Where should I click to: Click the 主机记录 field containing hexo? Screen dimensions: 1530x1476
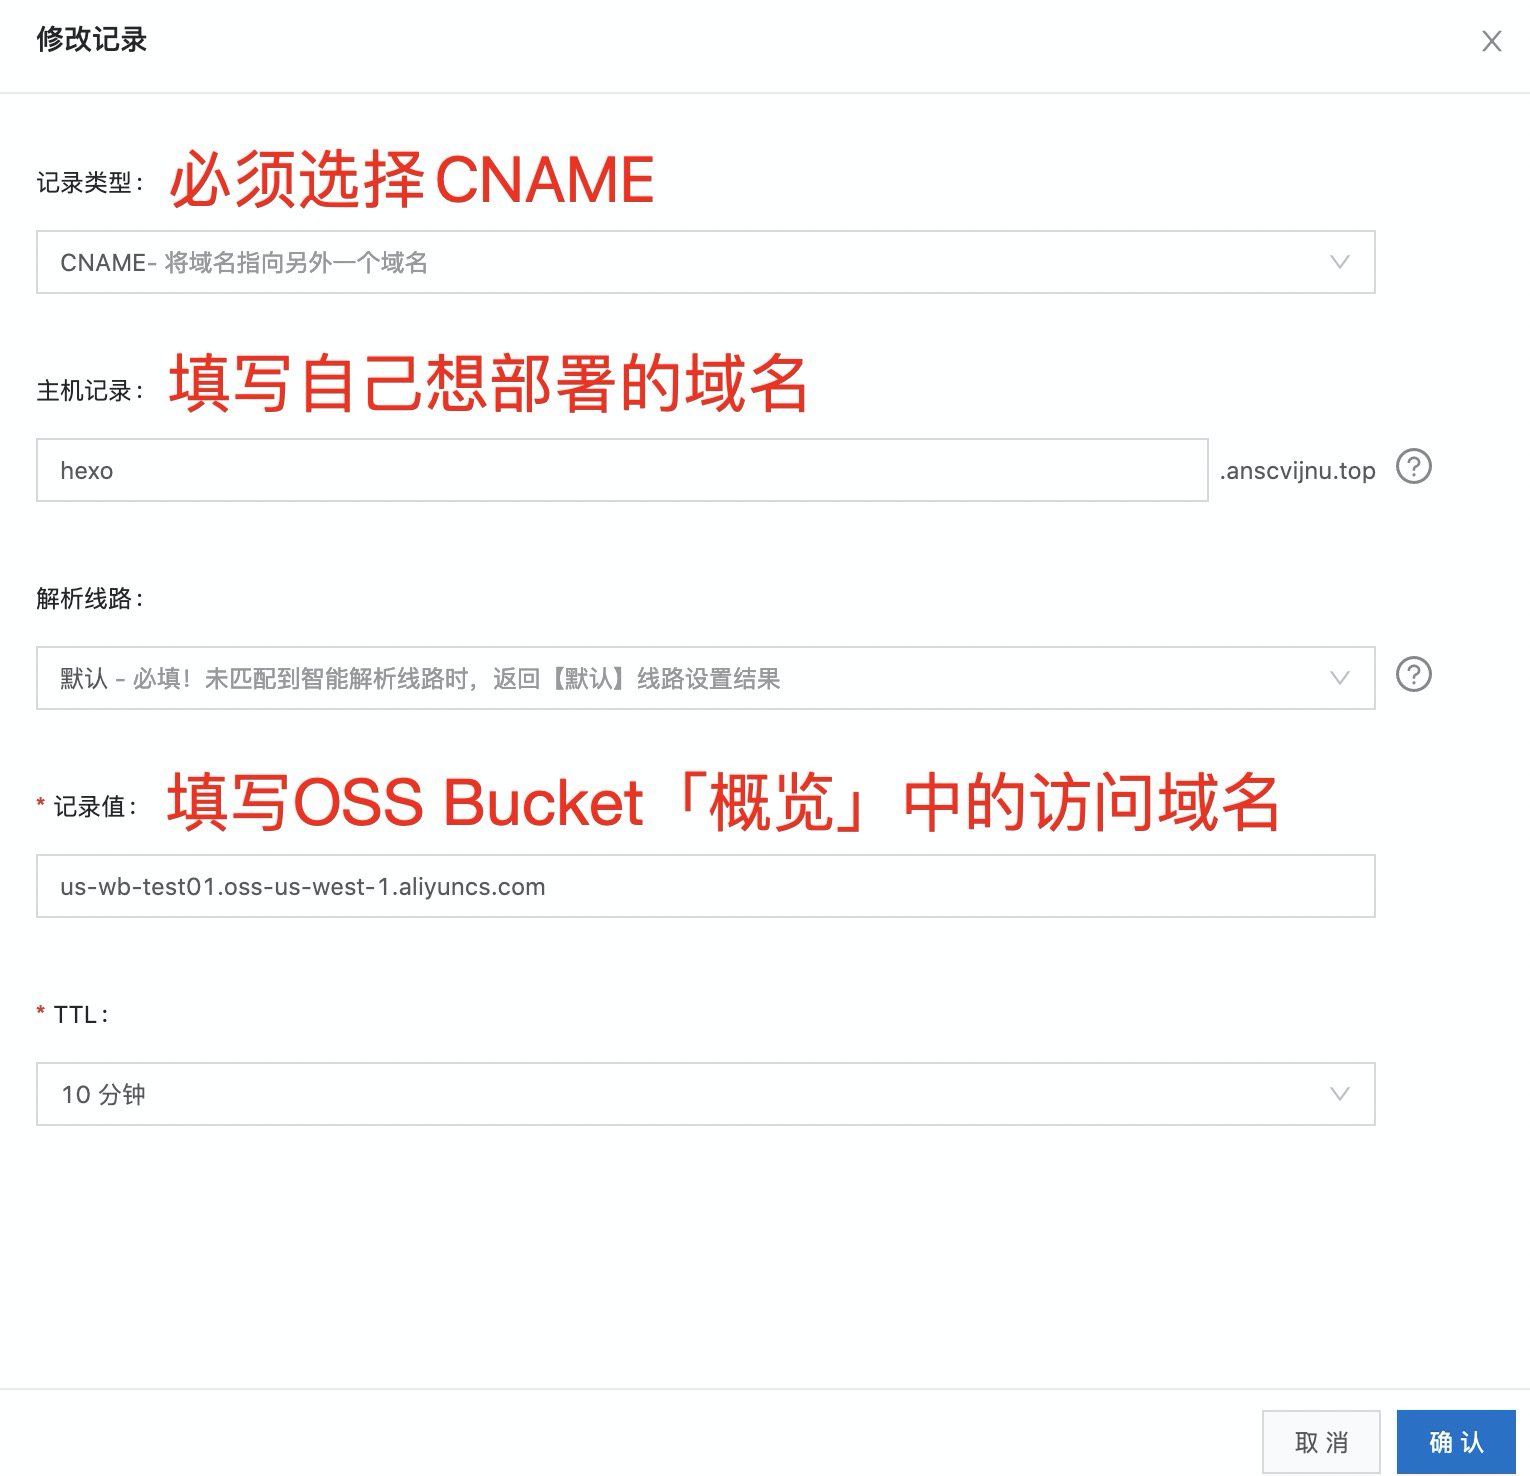622,470
